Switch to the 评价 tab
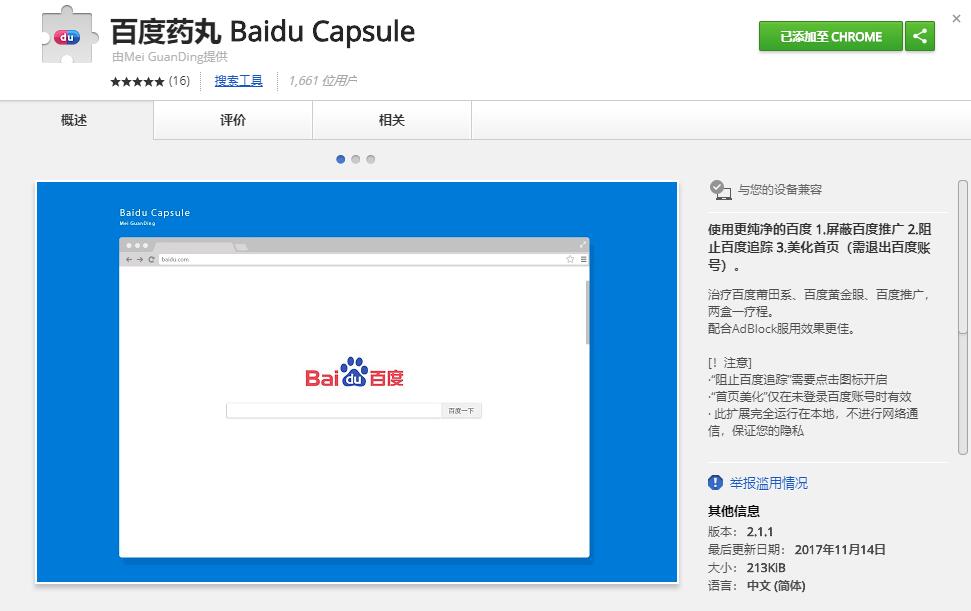Viewport: 971px width, 611px height. (233, 120)
